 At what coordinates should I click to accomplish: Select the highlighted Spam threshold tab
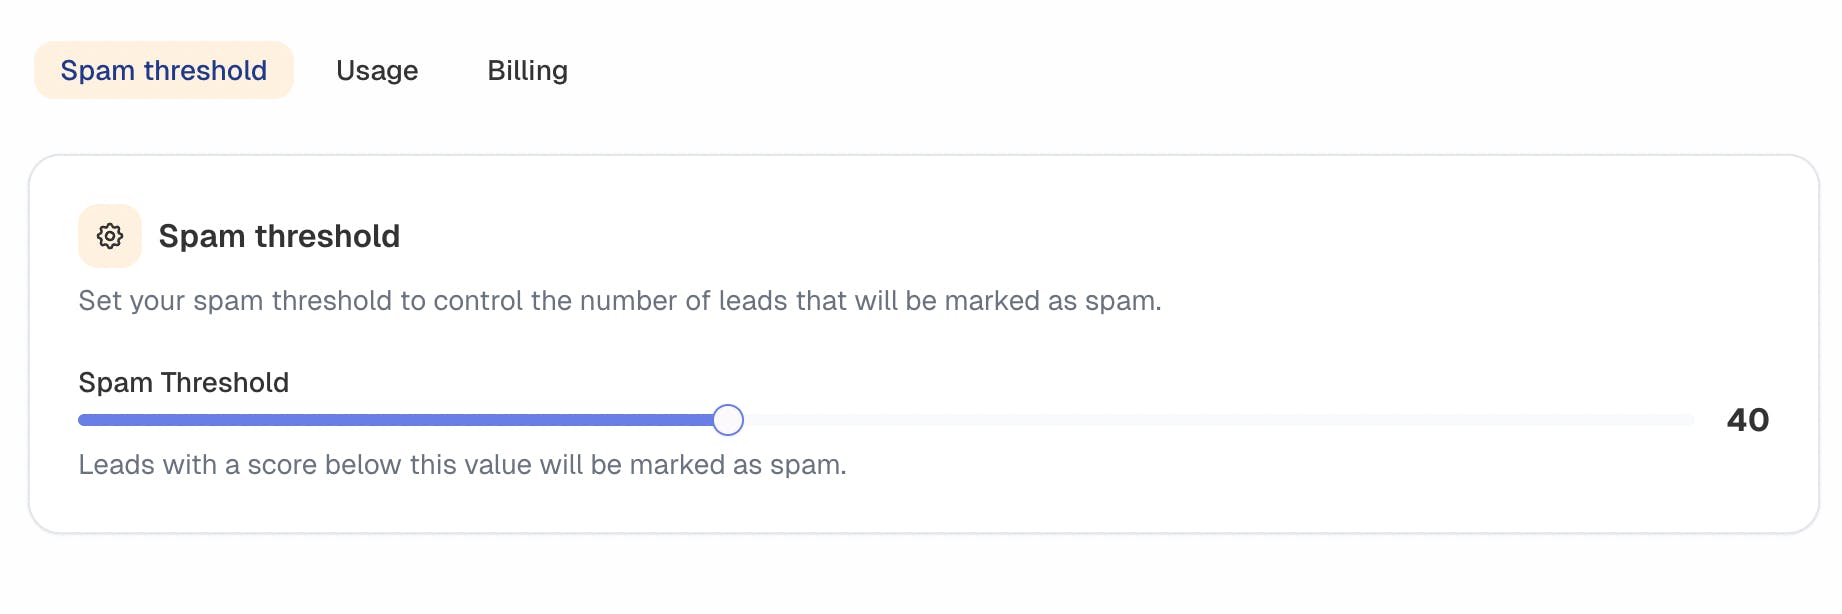(163, 71)
